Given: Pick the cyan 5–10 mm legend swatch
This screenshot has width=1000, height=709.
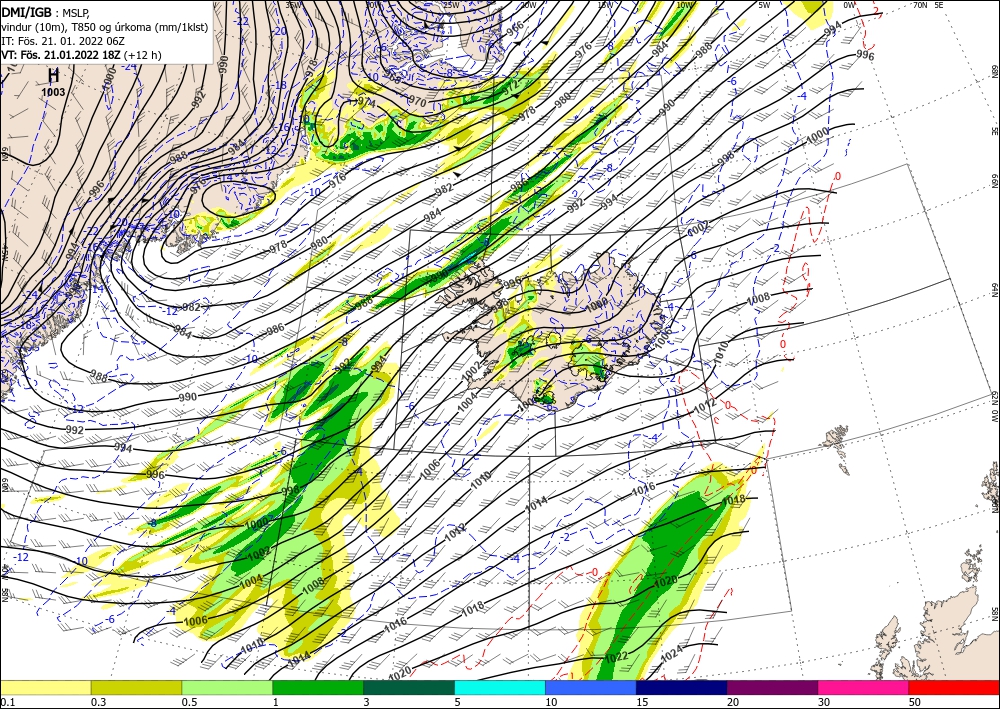Looking at the screenshot, I should click(500, 687).
